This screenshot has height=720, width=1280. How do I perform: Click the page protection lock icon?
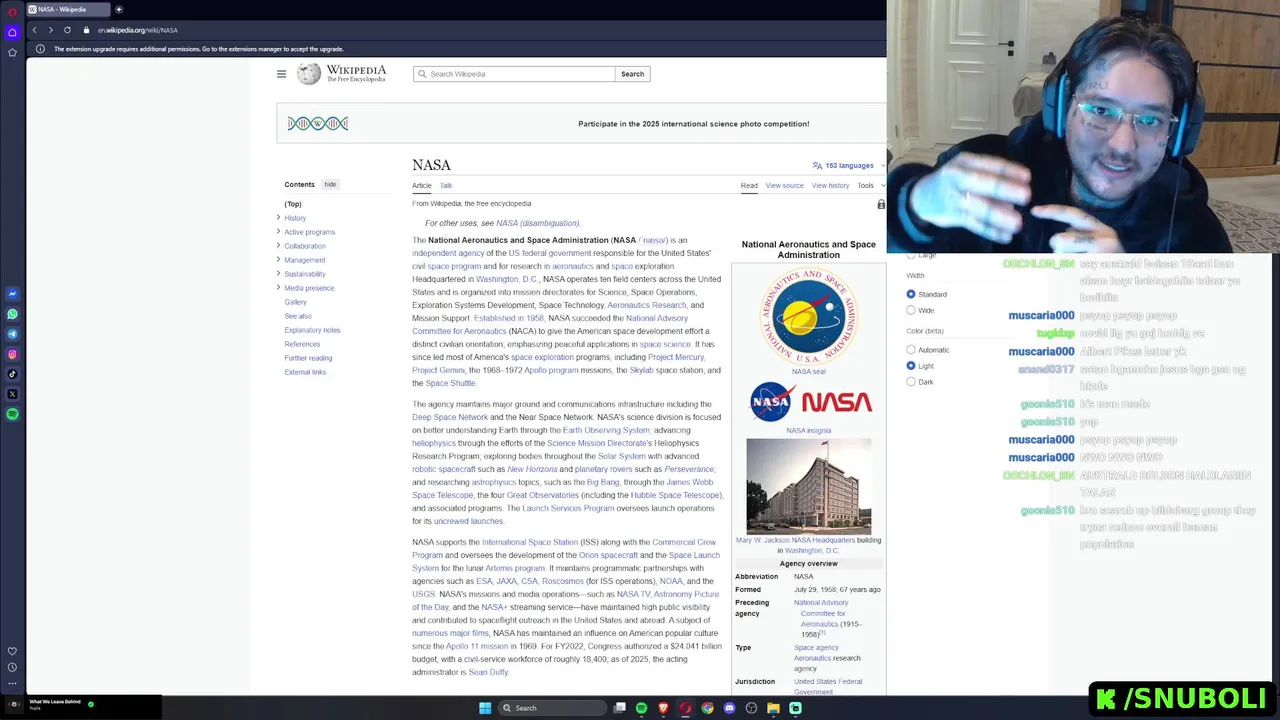coord(881,204)
